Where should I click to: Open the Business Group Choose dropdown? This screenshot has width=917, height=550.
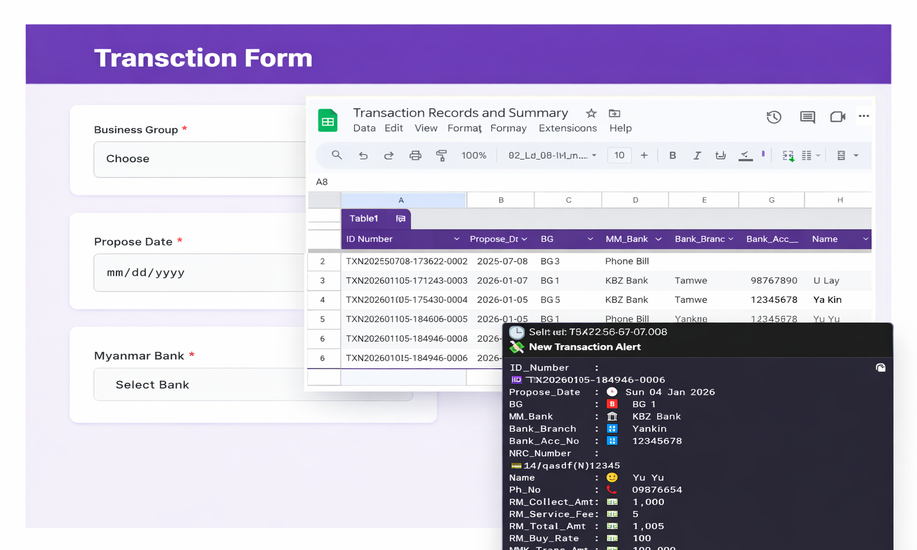tap(199, 159)
